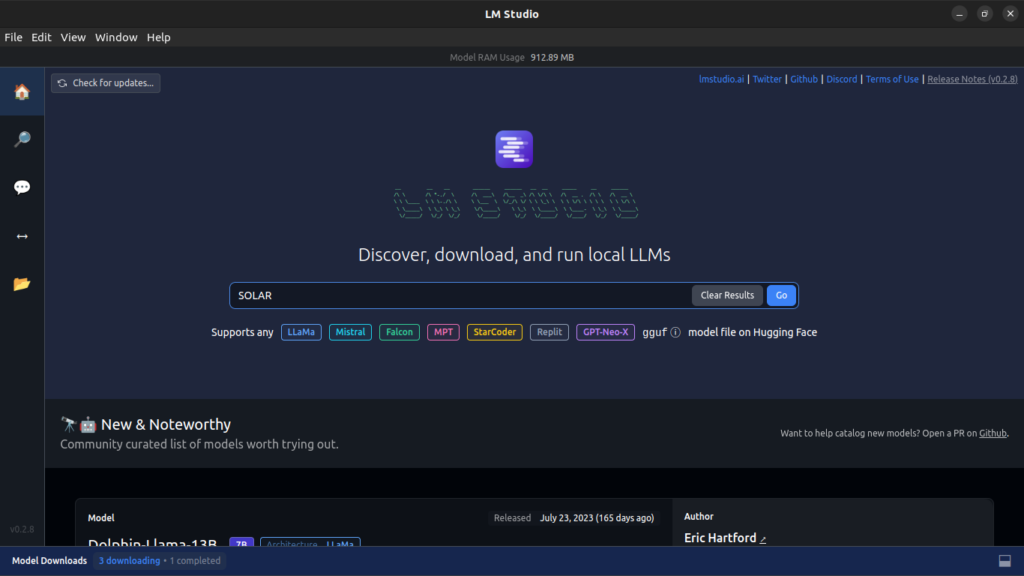This screenshot has width=1024, height=576.
Task: Open the AI Chat speech bubble icon
Action: point(22,187)
